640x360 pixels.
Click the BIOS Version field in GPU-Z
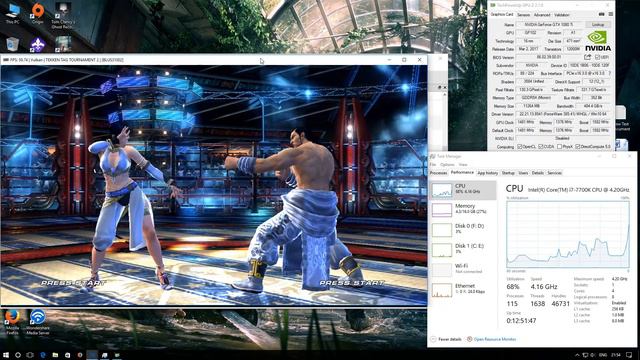(x=549, y=57)
